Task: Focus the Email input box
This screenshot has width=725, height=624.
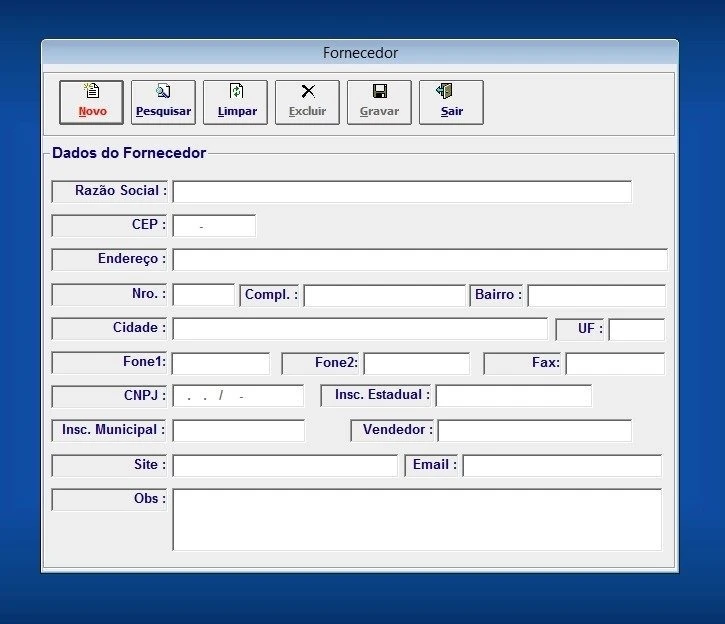Action: 561,465
